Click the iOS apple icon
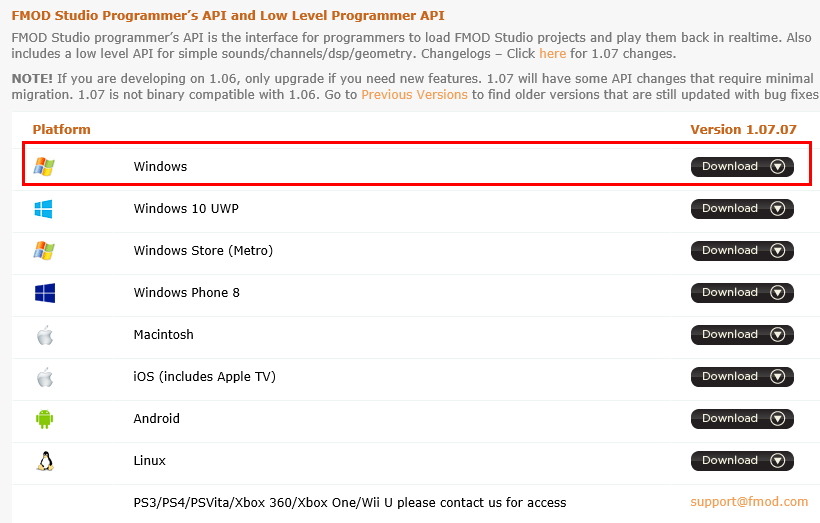The width and height of the screenshot is (820, 523). click(44, 377)
